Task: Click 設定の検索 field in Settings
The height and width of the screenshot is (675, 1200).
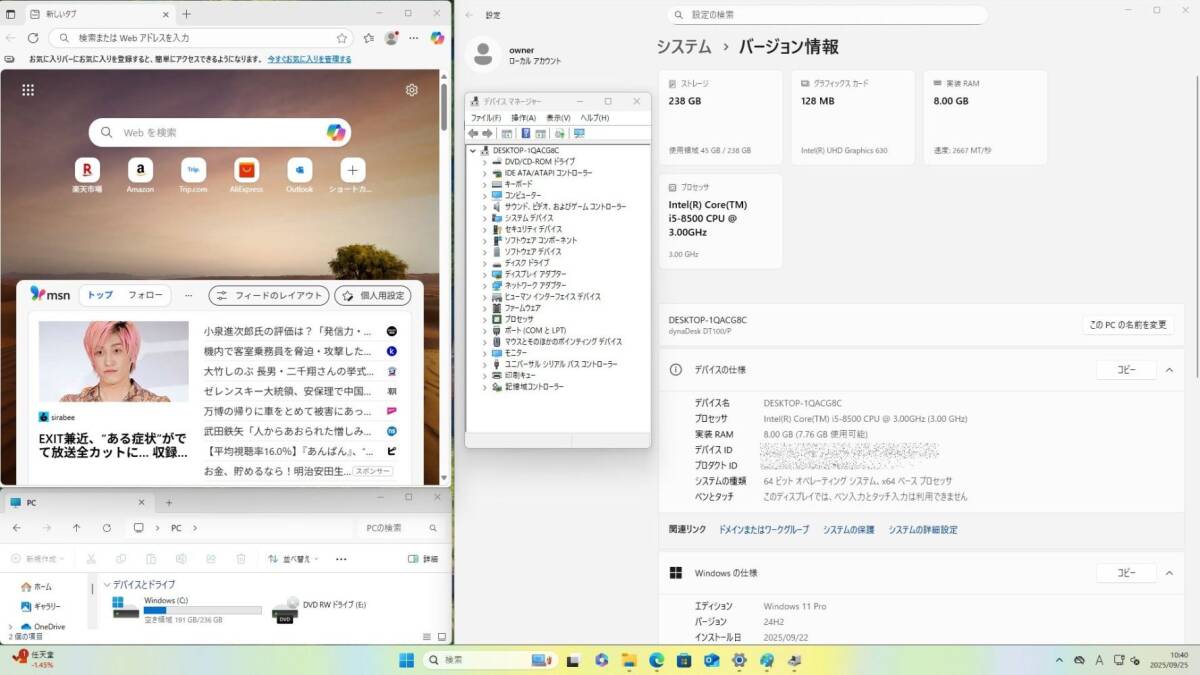Action: [x=827, y=15]
